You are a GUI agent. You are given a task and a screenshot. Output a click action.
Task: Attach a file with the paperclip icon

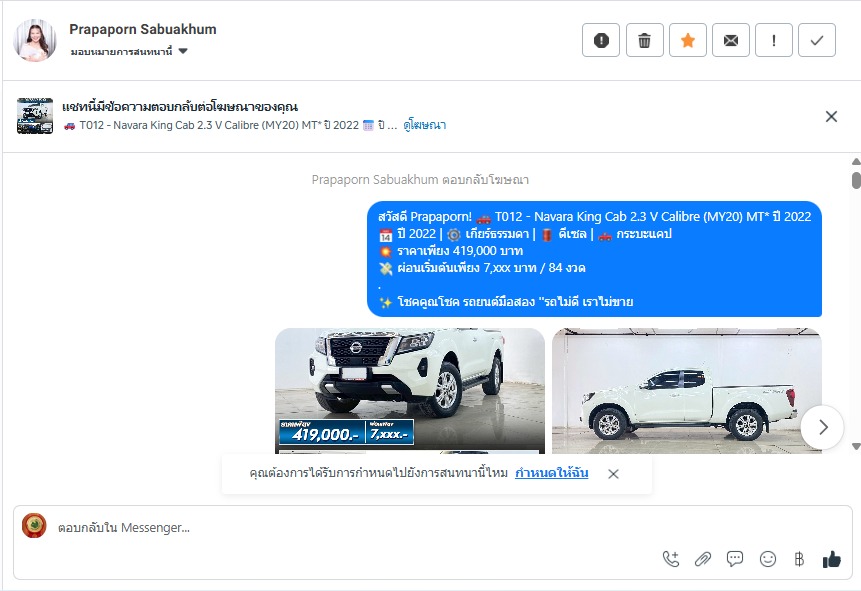coord(702,559)
